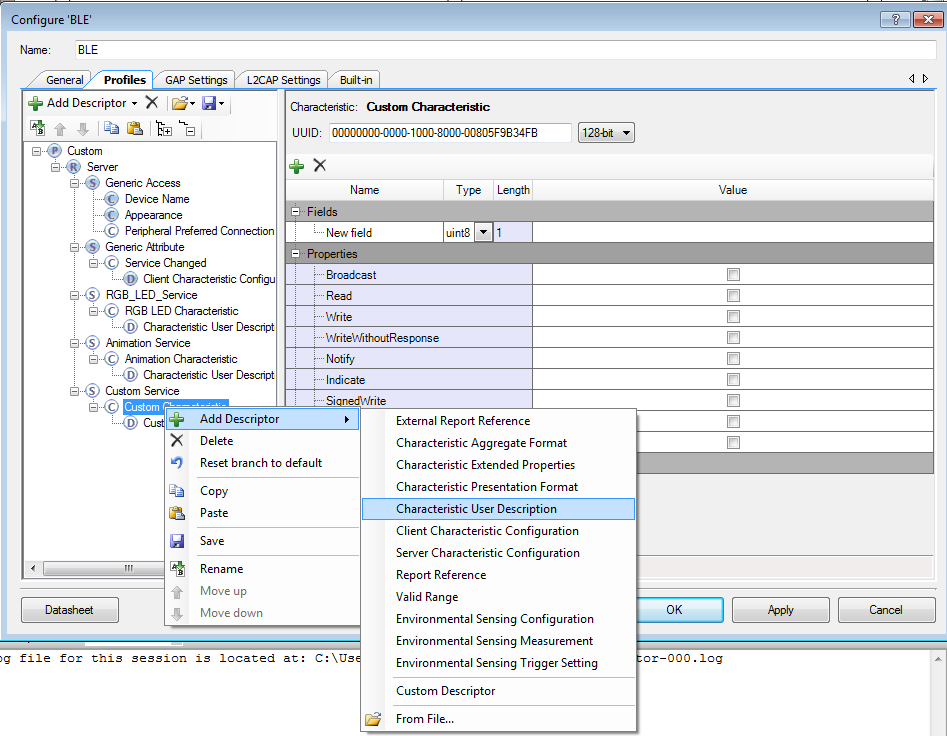Choose Characteristic Presentation Format from submenu
The image size is (947, 736).
(498, 487)
